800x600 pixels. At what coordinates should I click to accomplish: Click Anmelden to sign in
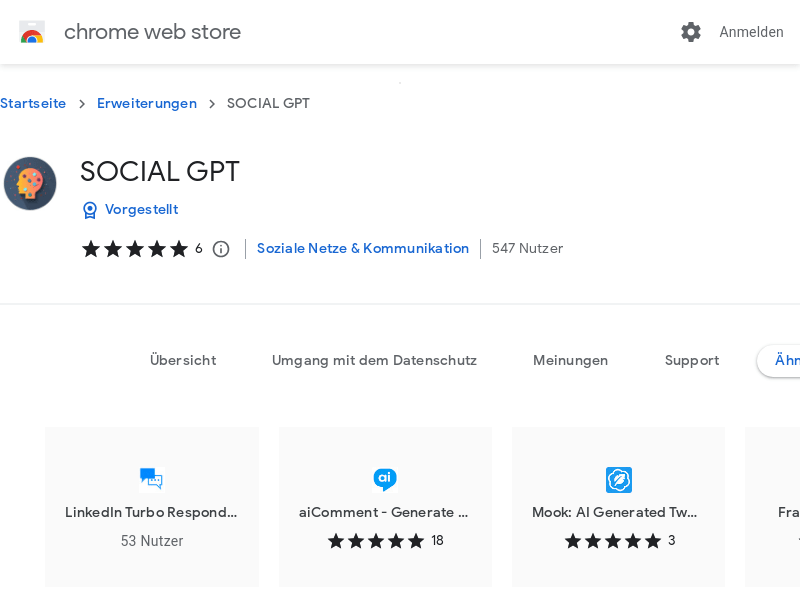tap(751, 32)
